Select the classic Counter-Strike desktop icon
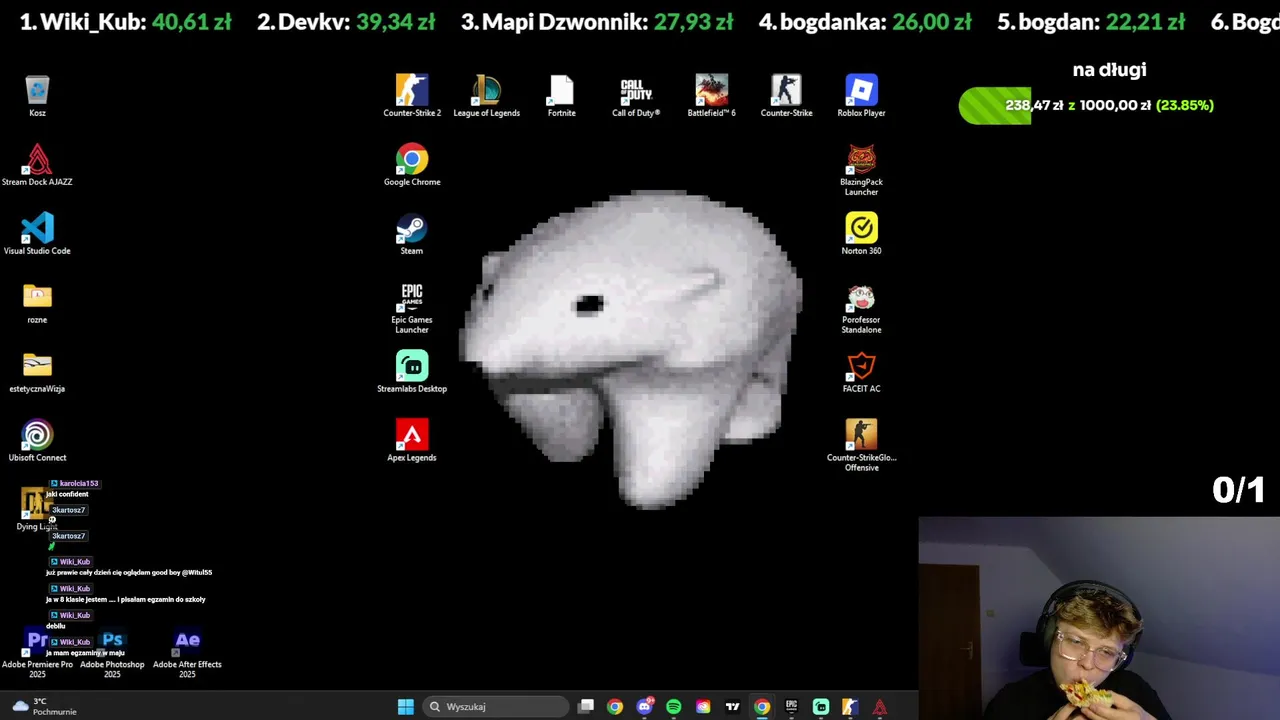Image resolution: width=1280 pixels, height=720 pixels. pyautogui.click(x=786, y=97)
